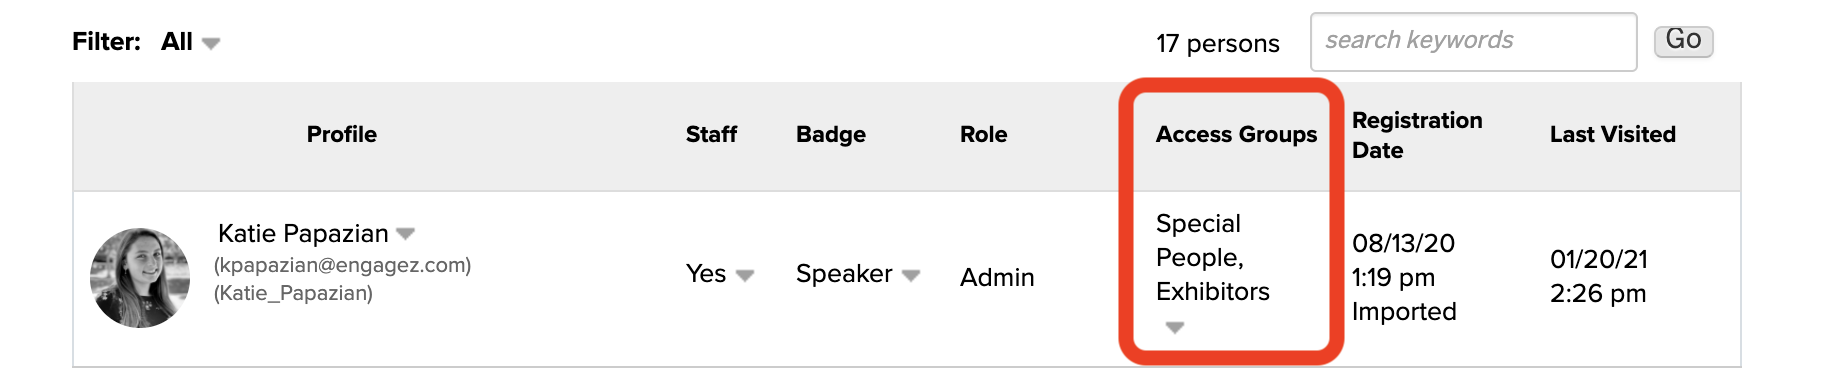Open the Staff Yes dropdown arrow
This screenshot has height=368, width=1822.
(745, 275)
